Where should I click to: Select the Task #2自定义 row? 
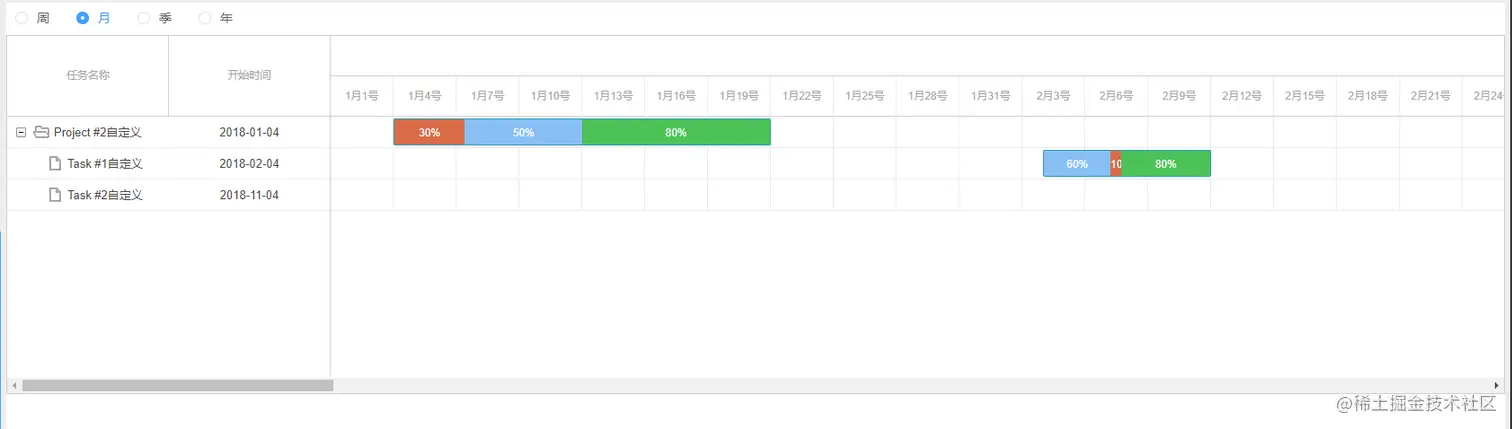tap(168, 195)
